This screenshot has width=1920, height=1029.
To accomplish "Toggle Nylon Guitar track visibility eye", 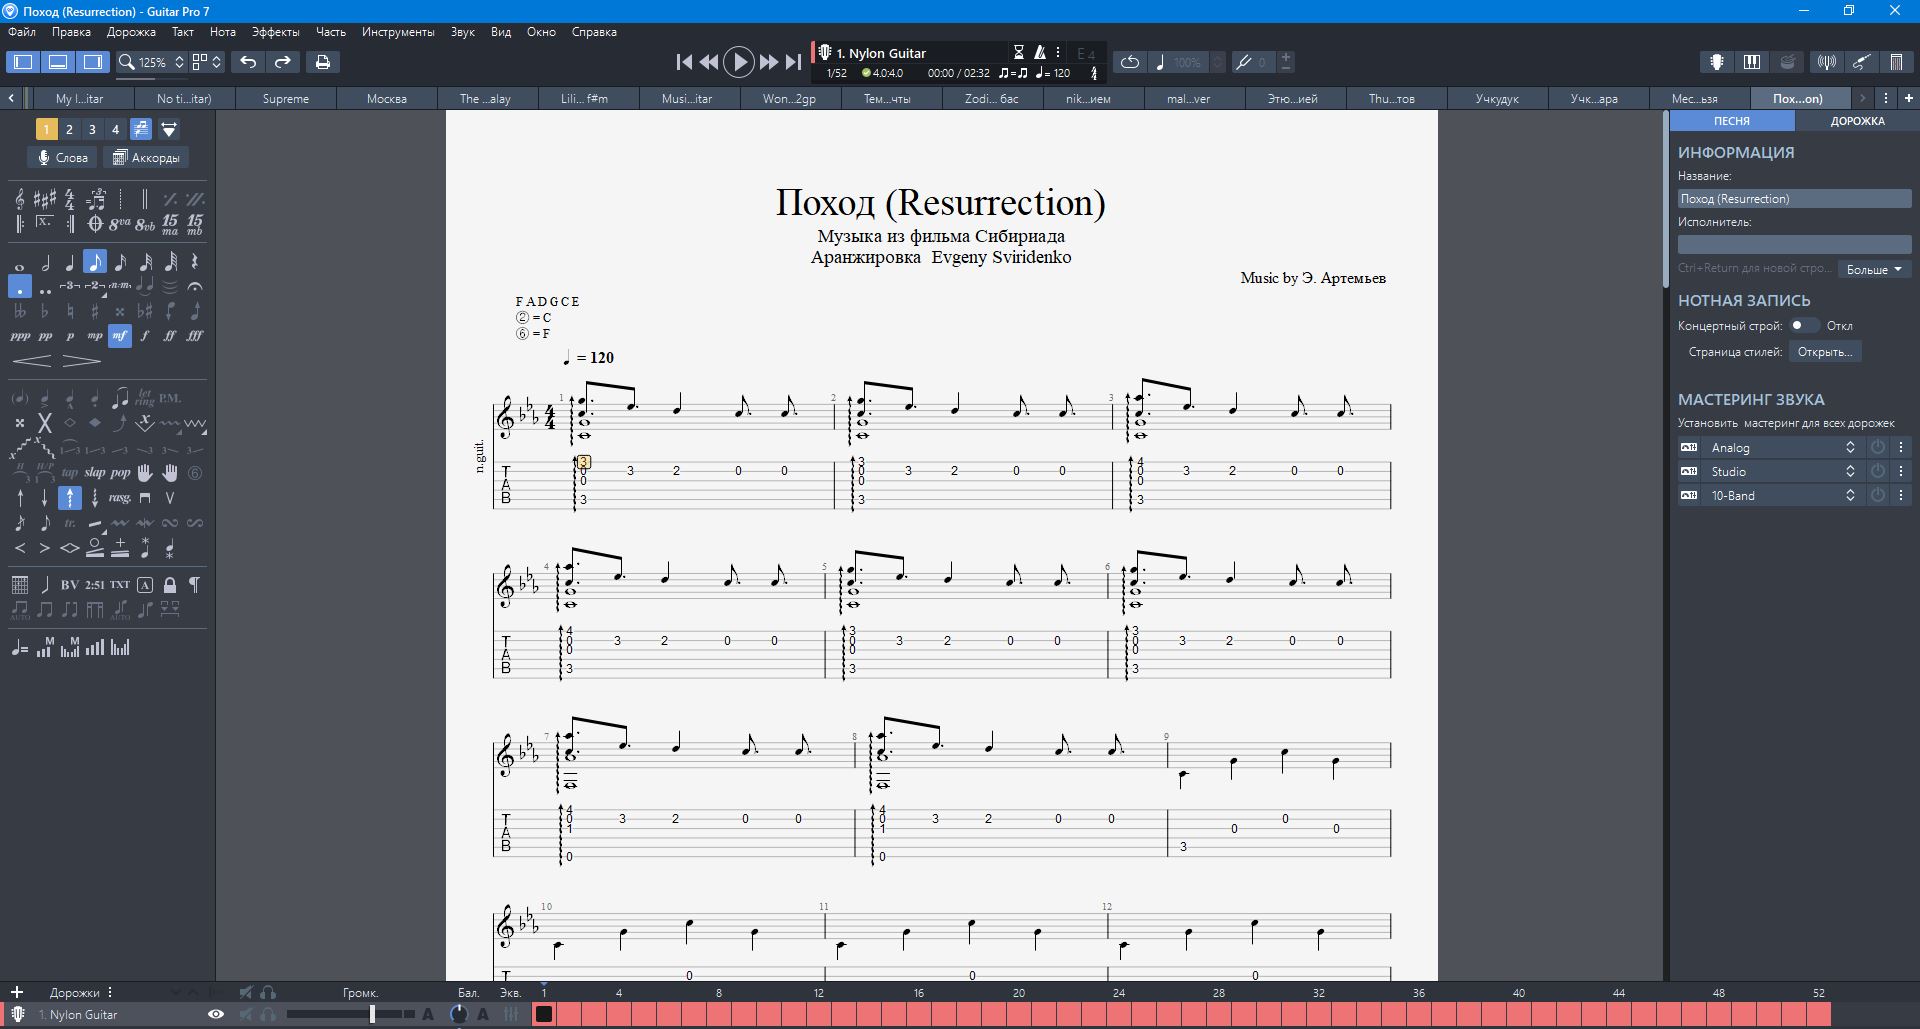I will [x=215, y=1014].
